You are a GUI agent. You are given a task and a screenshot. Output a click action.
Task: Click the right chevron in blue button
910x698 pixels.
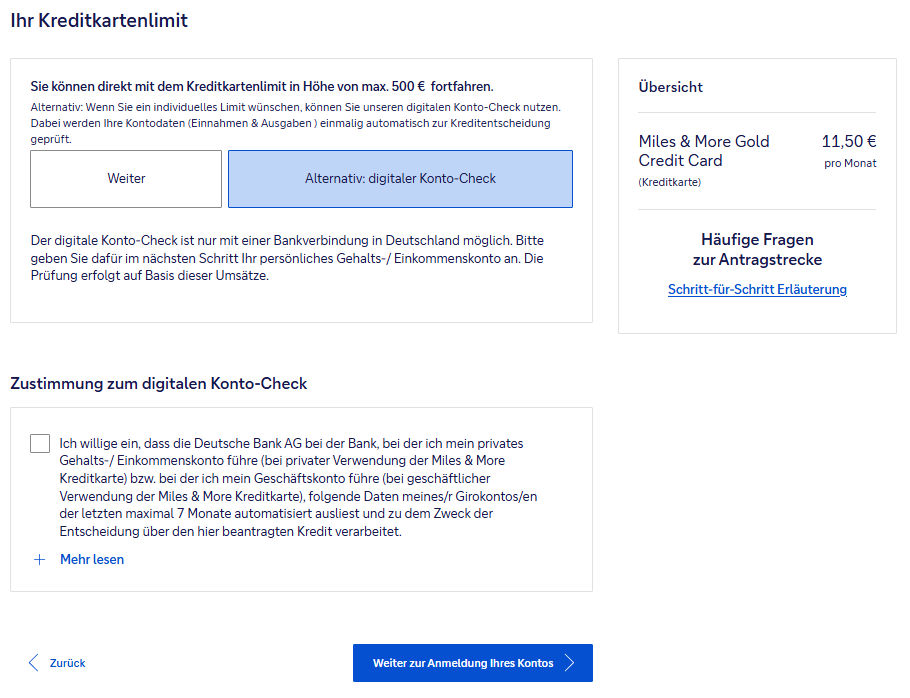pyautogui.click(x=570, y=663)
